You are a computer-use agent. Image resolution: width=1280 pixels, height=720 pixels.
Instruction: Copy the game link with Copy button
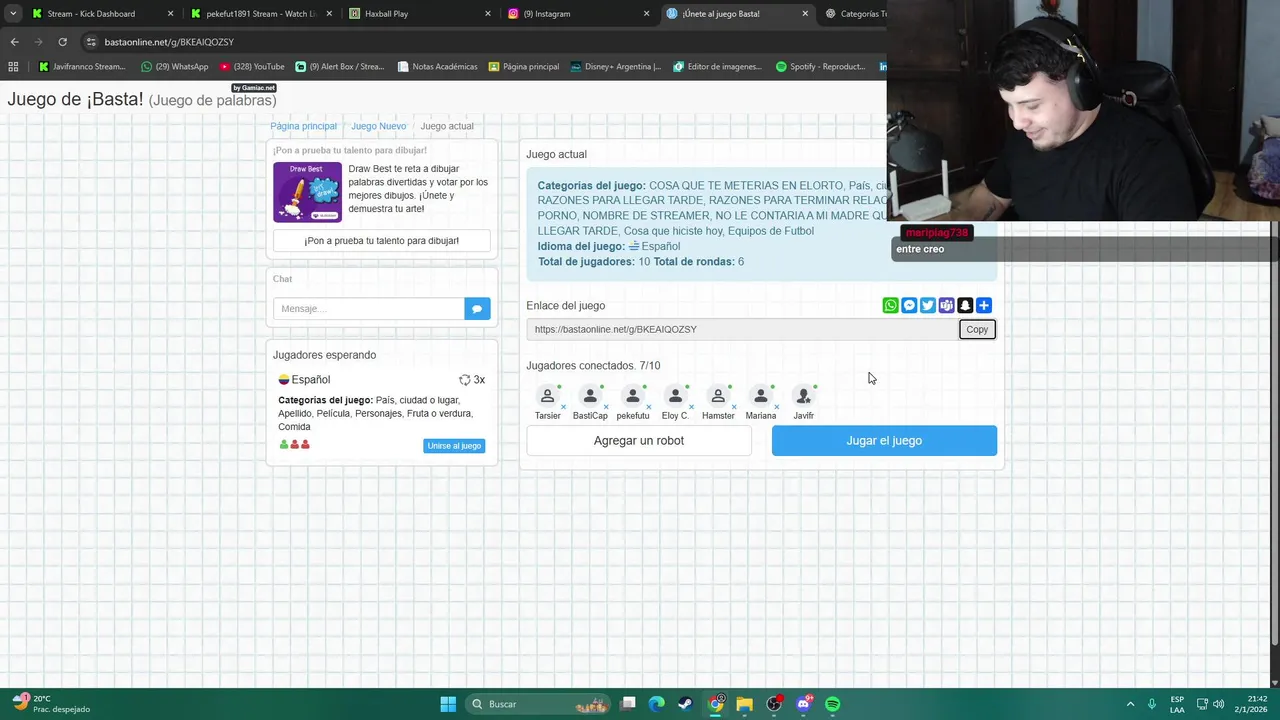click(x=977, y=329)
